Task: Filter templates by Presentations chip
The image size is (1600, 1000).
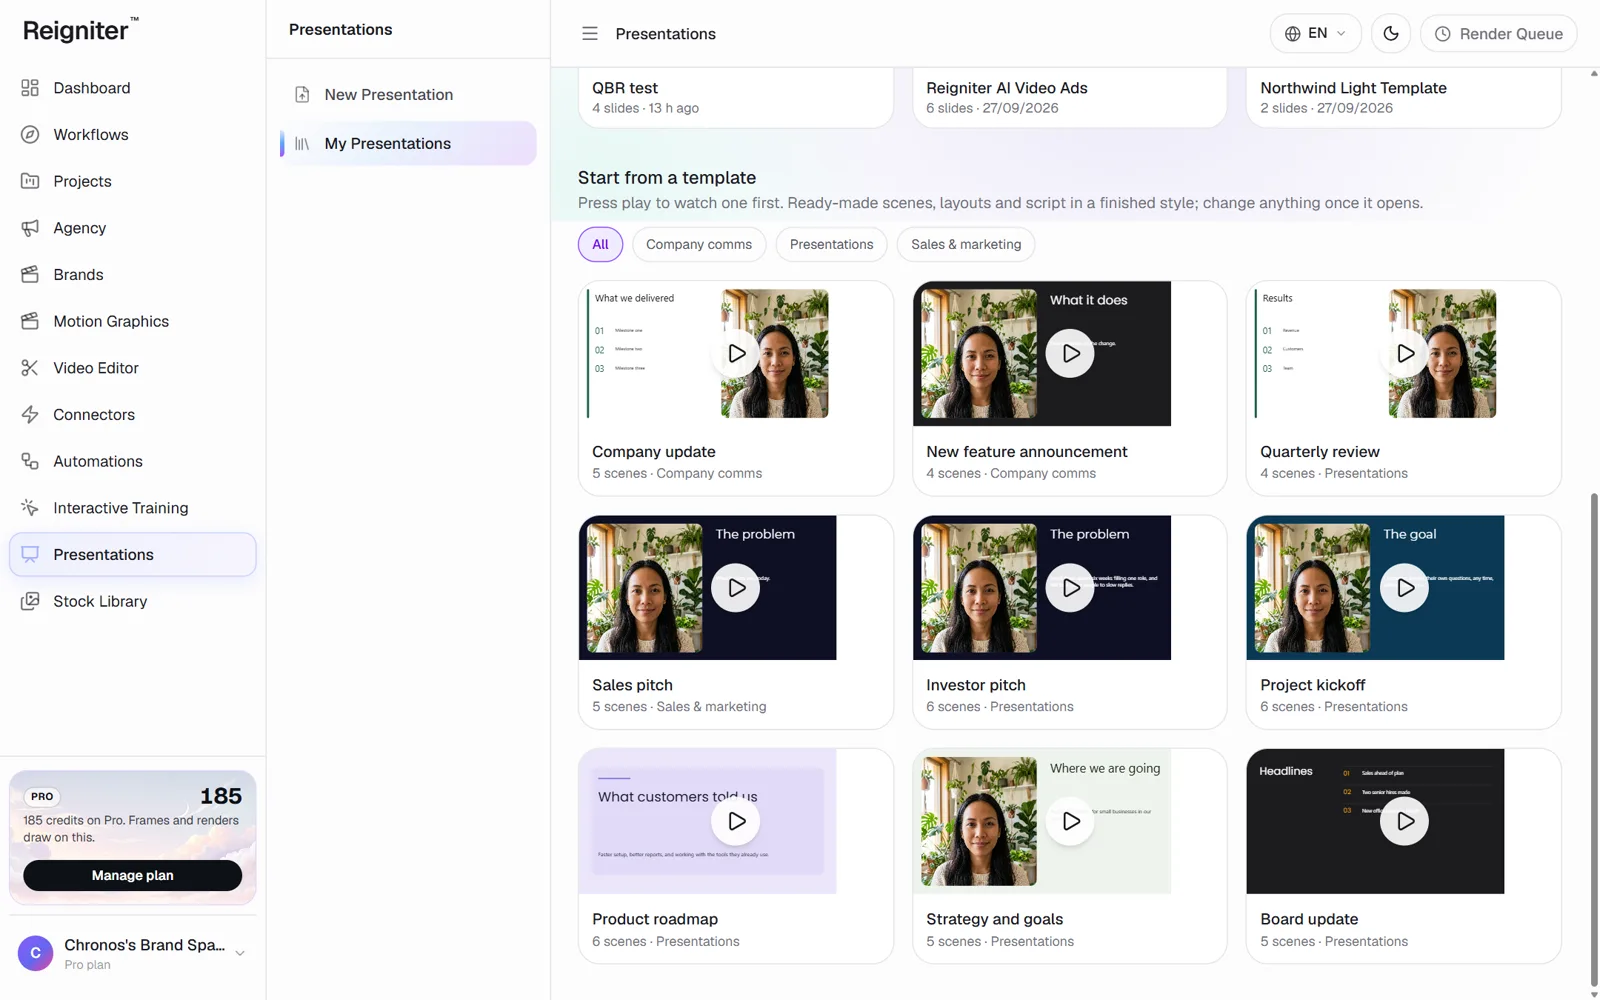Action: [831, 245]
